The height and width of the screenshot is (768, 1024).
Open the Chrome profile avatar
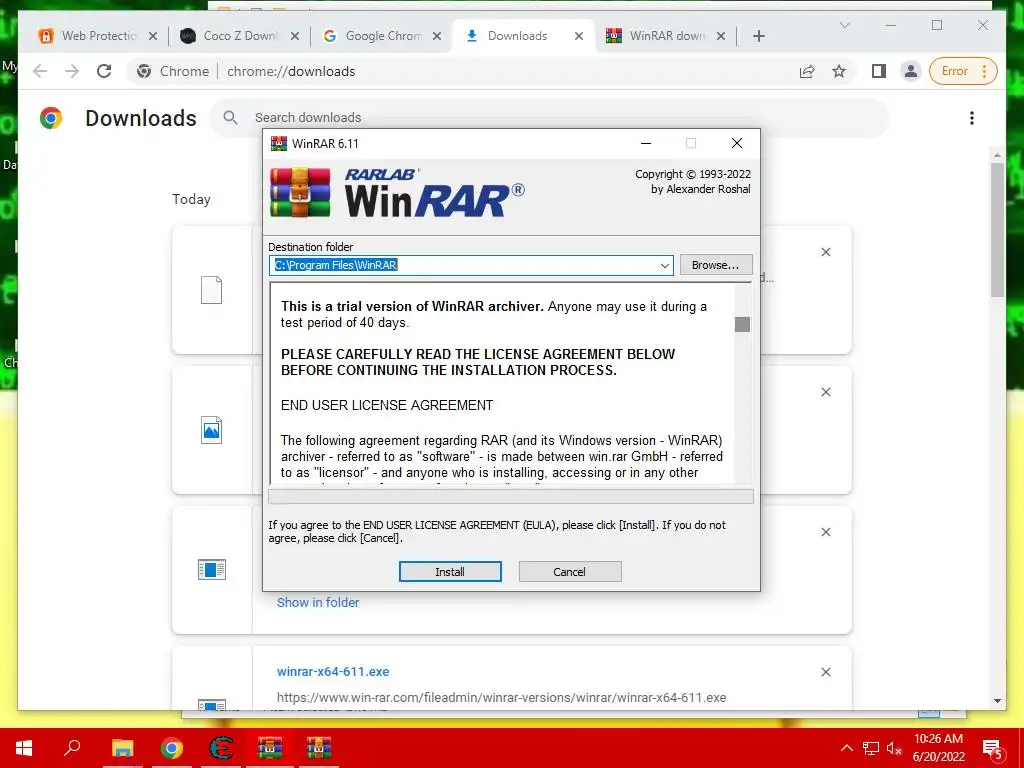pyautogui.click(x=910, y=71)
